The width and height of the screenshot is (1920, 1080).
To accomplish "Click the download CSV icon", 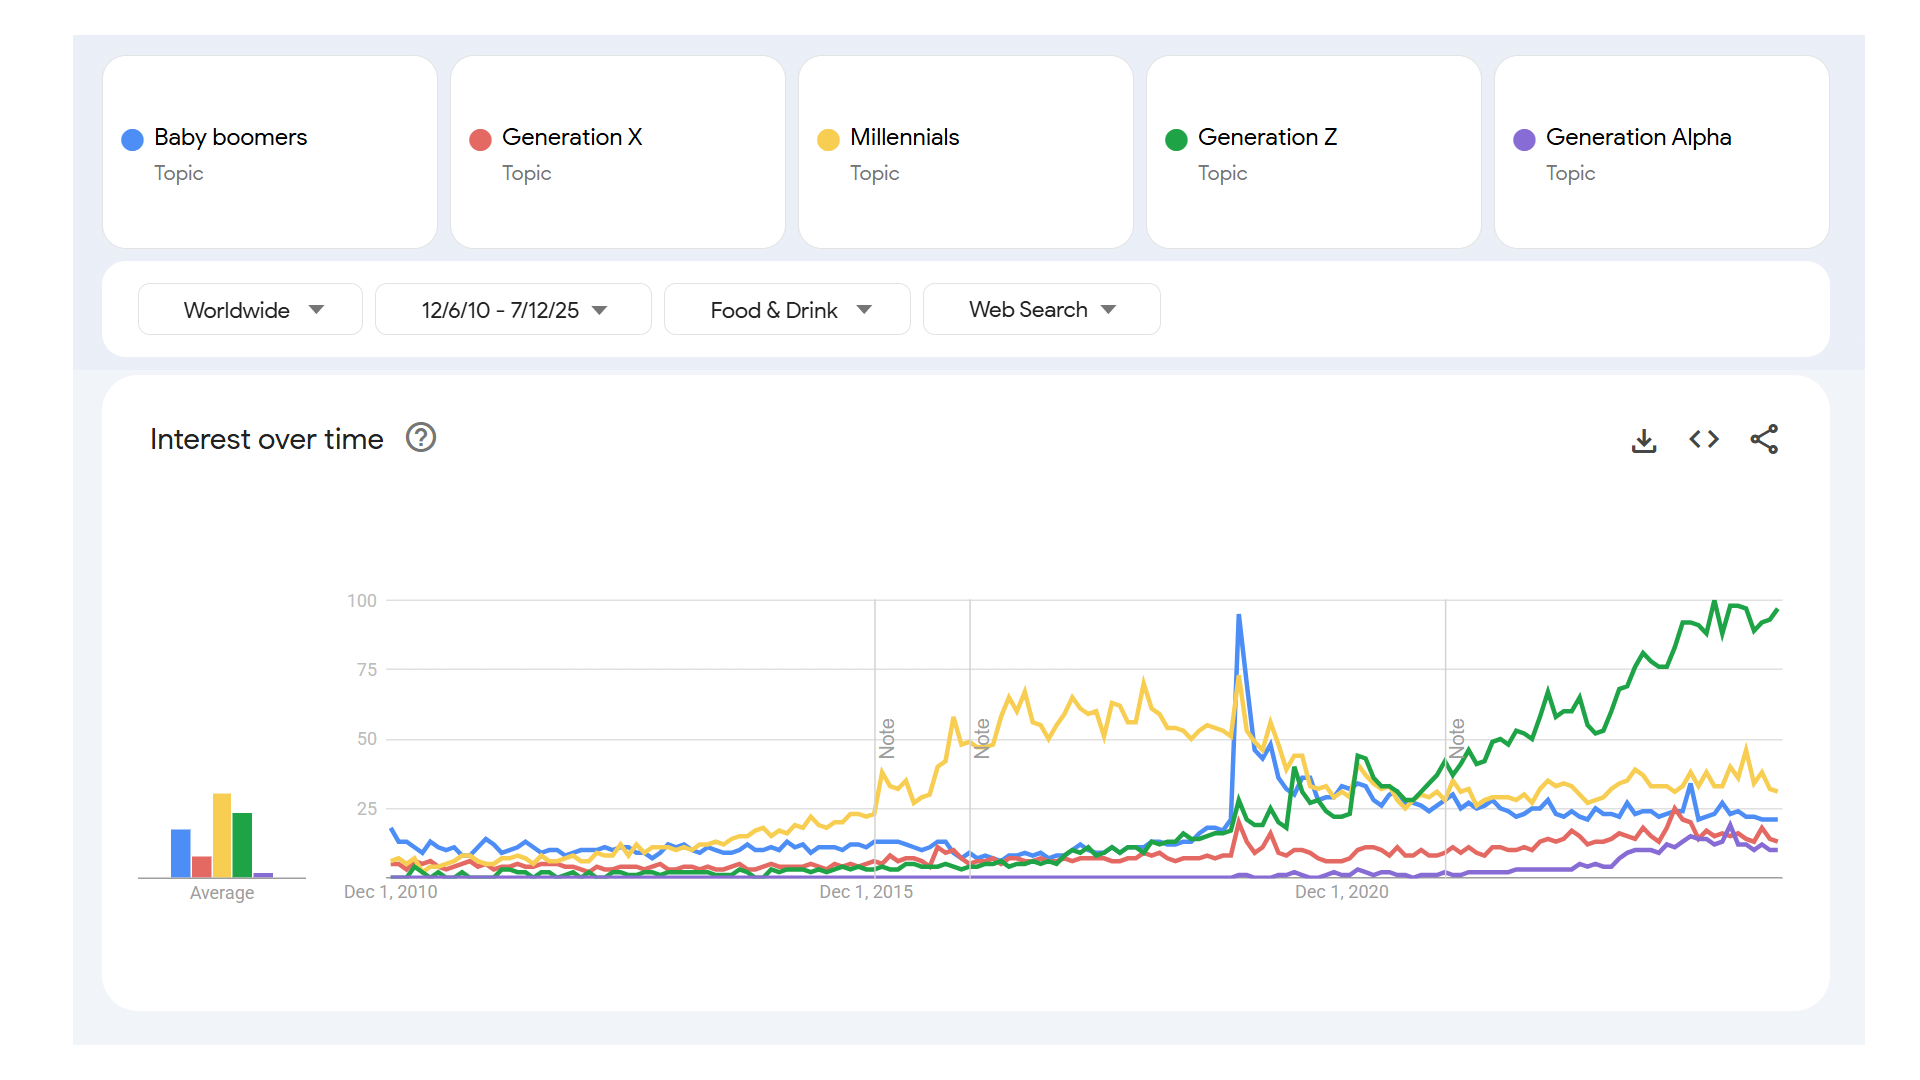I will click(1644, 440).
